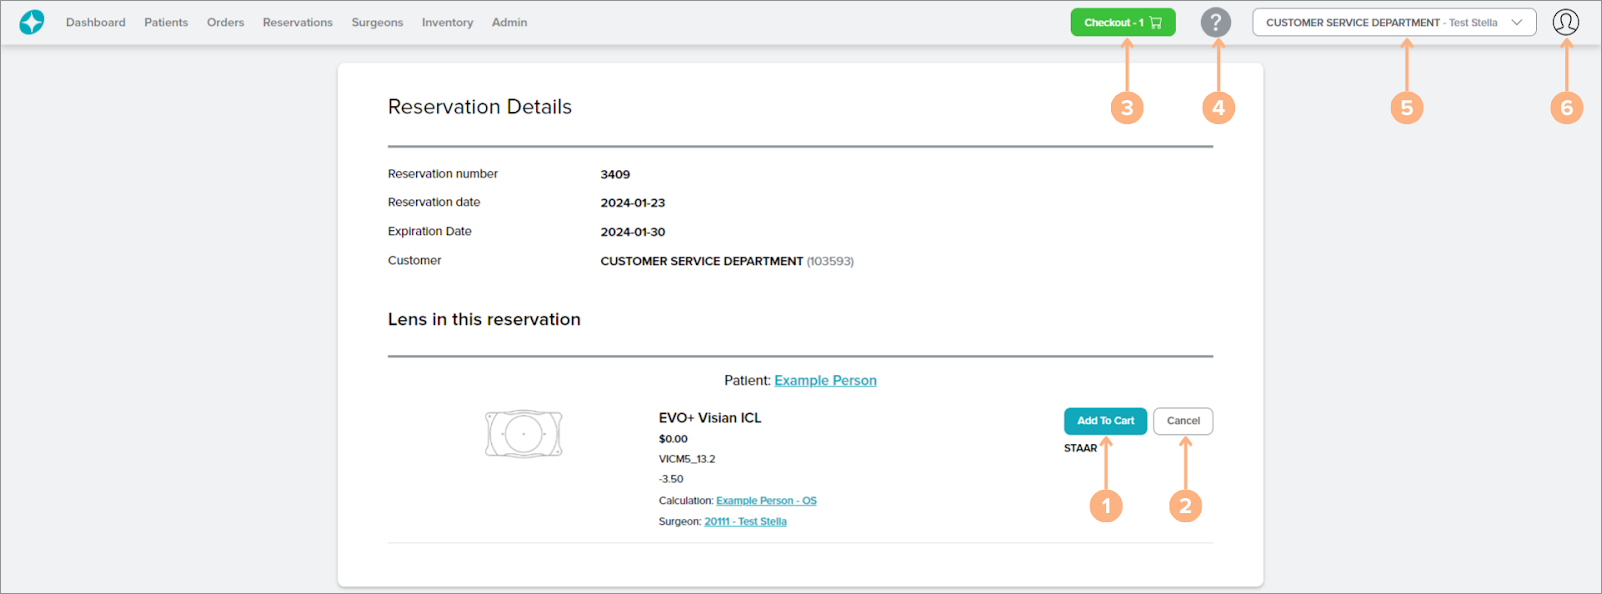Follow the 20111 - Test Stella surgeon link
The image size is (1602, 594).
coord(745,522)
